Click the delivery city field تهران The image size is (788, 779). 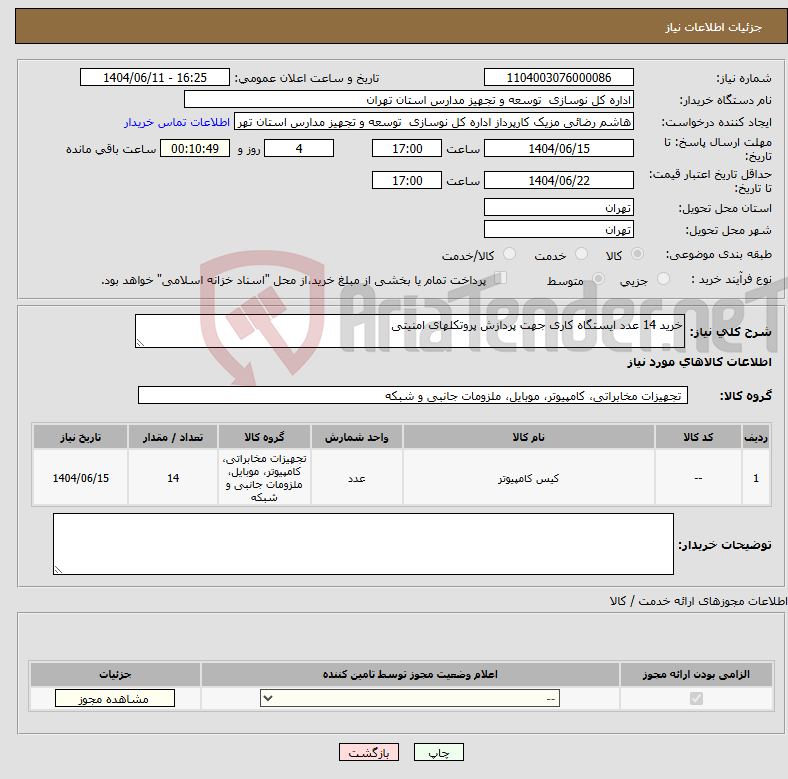coord(558,229)
